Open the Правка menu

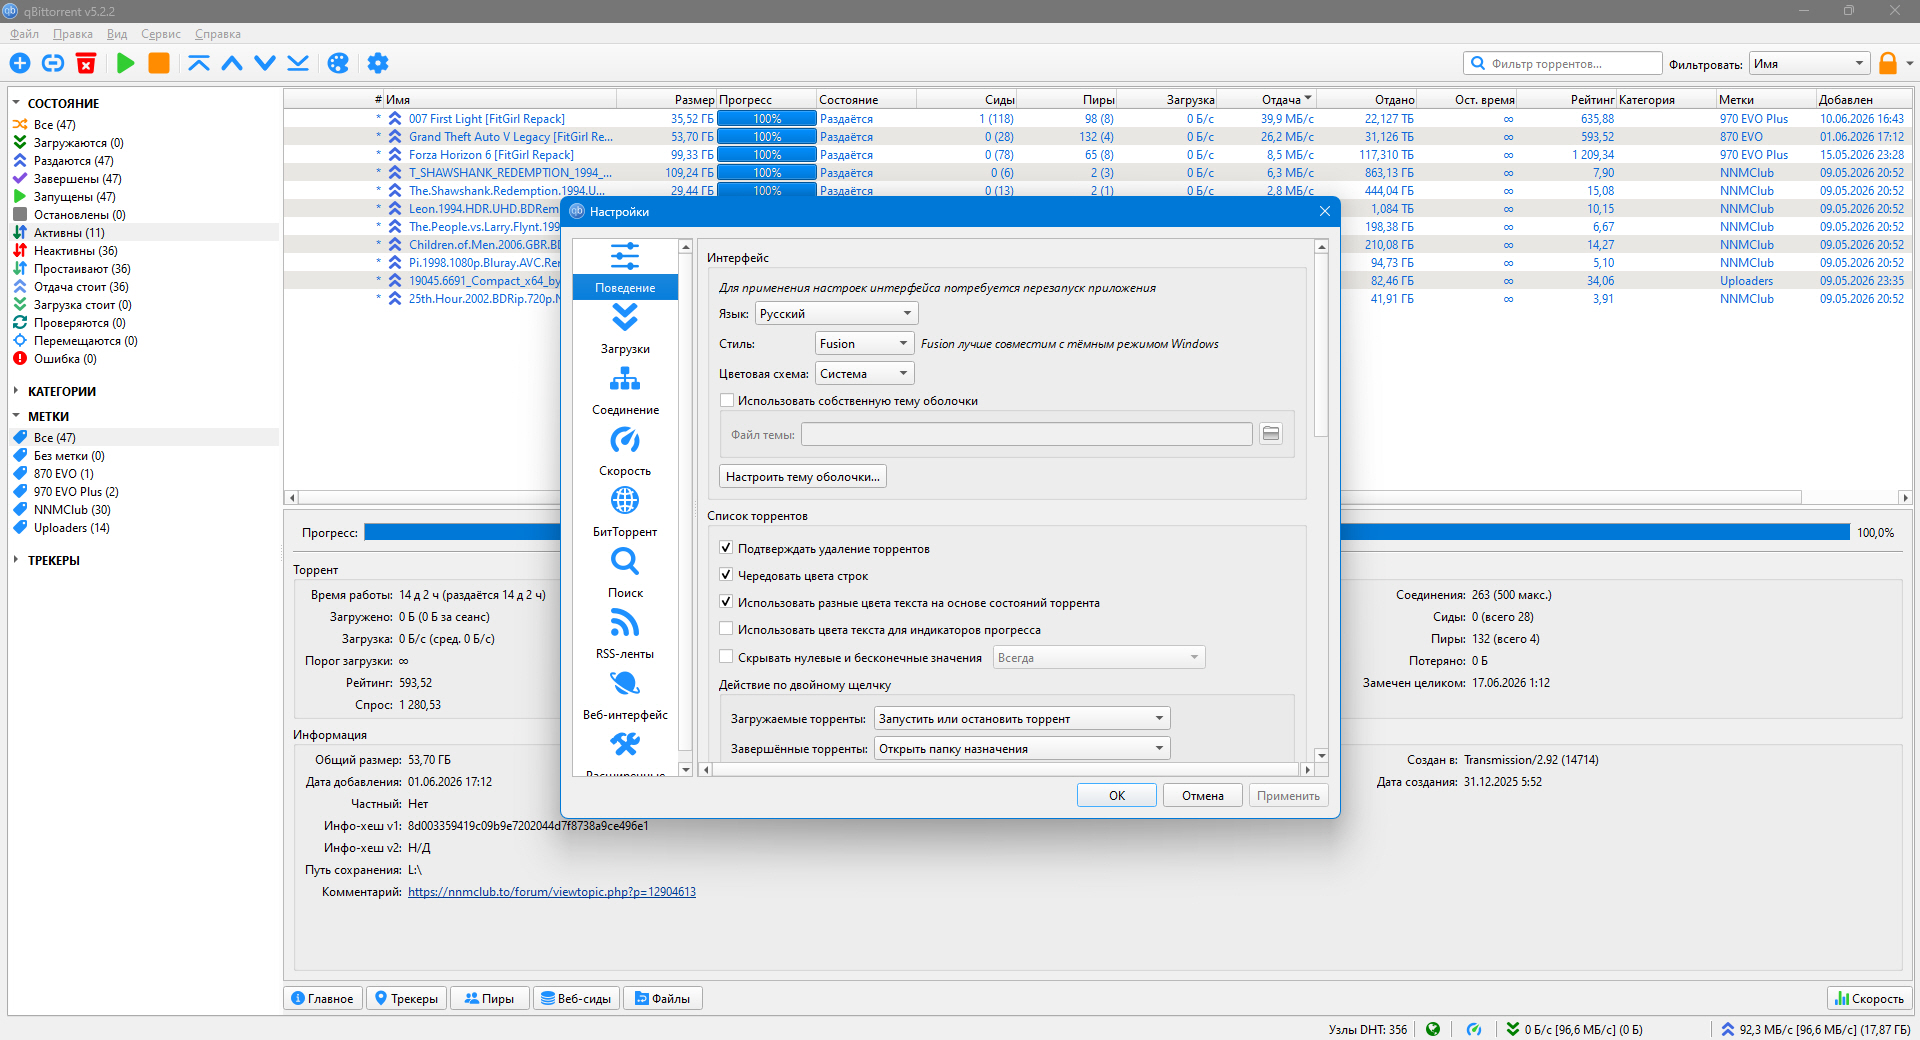coord(73,34)
